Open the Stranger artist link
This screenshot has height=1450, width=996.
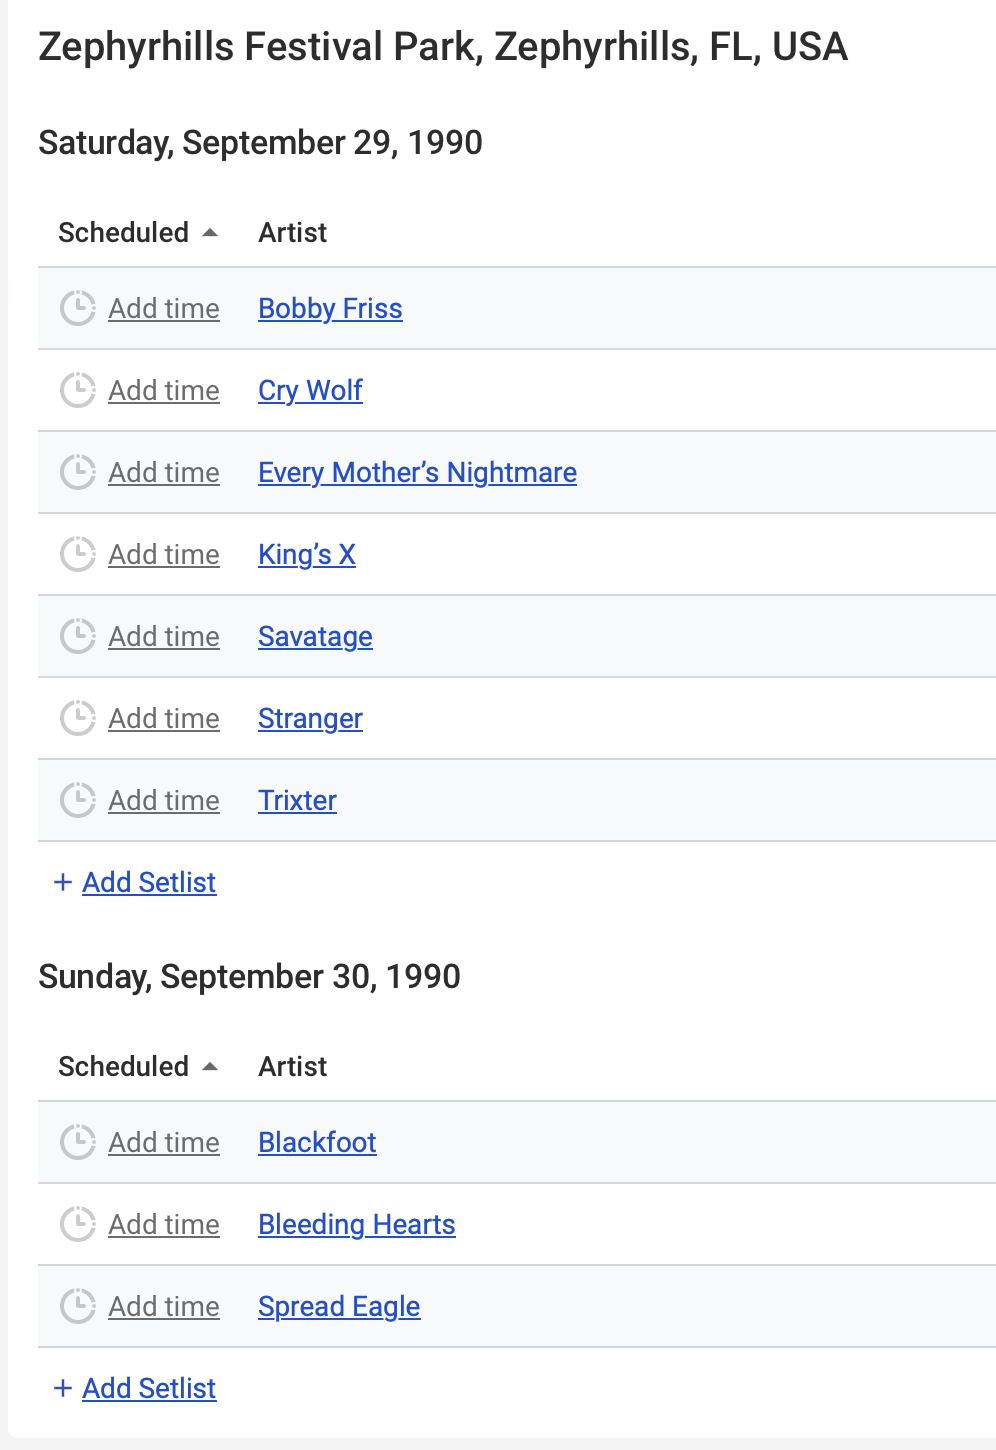[310, 718]
